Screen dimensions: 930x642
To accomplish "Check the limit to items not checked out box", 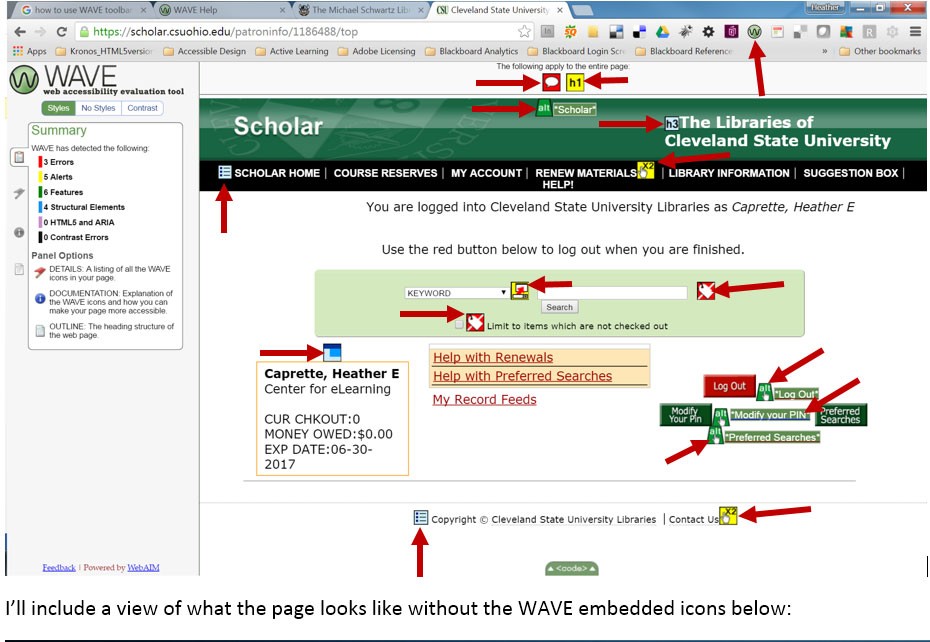I will point(460,325).
